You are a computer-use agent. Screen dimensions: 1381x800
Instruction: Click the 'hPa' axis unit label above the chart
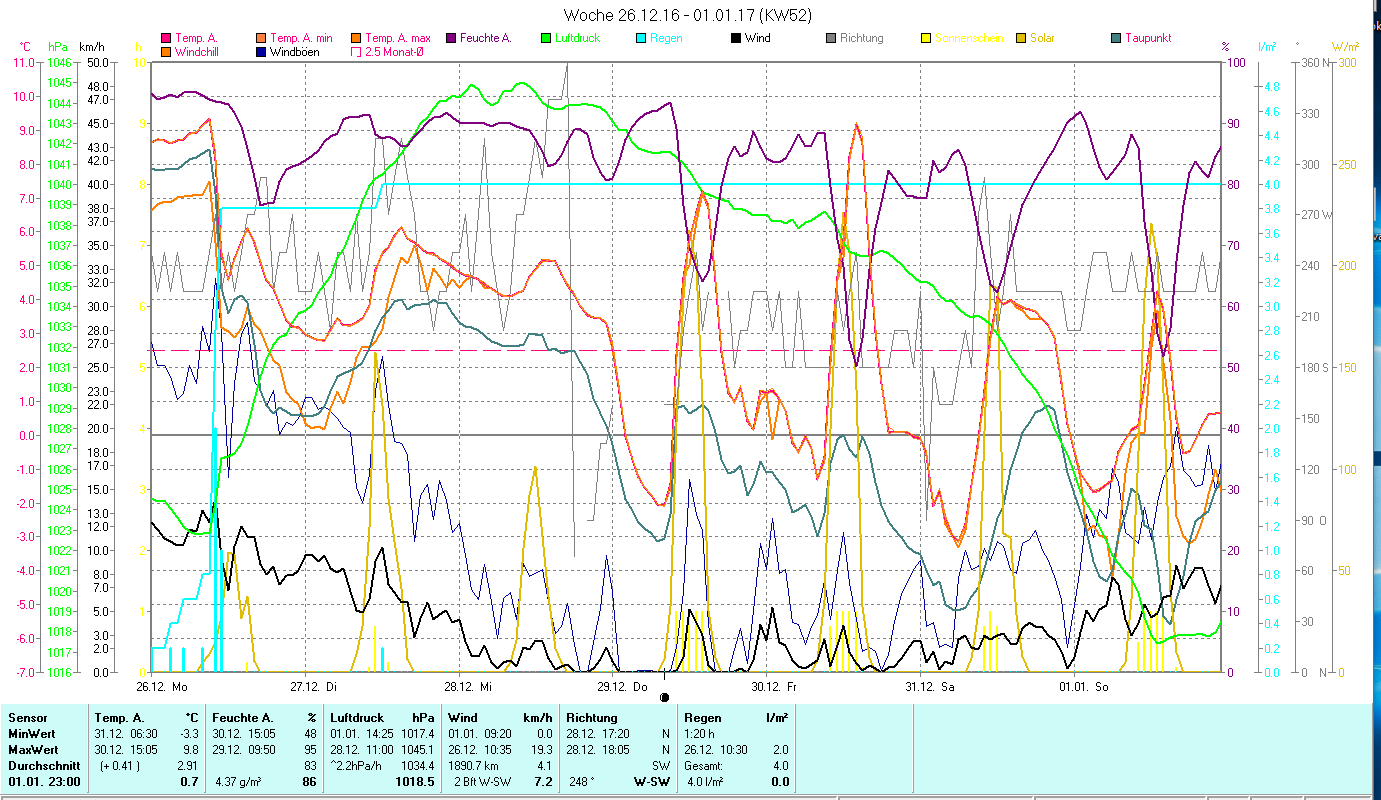pyautogui.click(x=59, y=47)
